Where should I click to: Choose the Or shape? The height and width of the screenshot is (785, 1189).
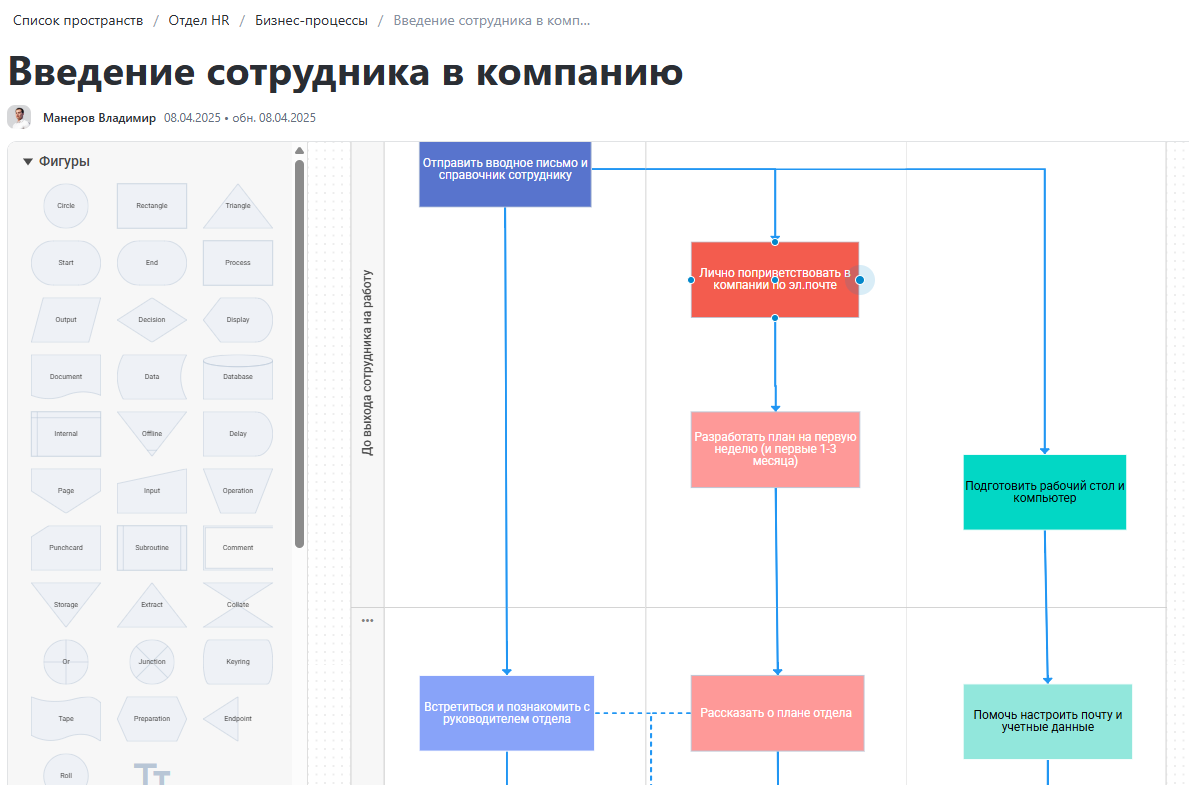pyautogui.click(x=65, y=661)
